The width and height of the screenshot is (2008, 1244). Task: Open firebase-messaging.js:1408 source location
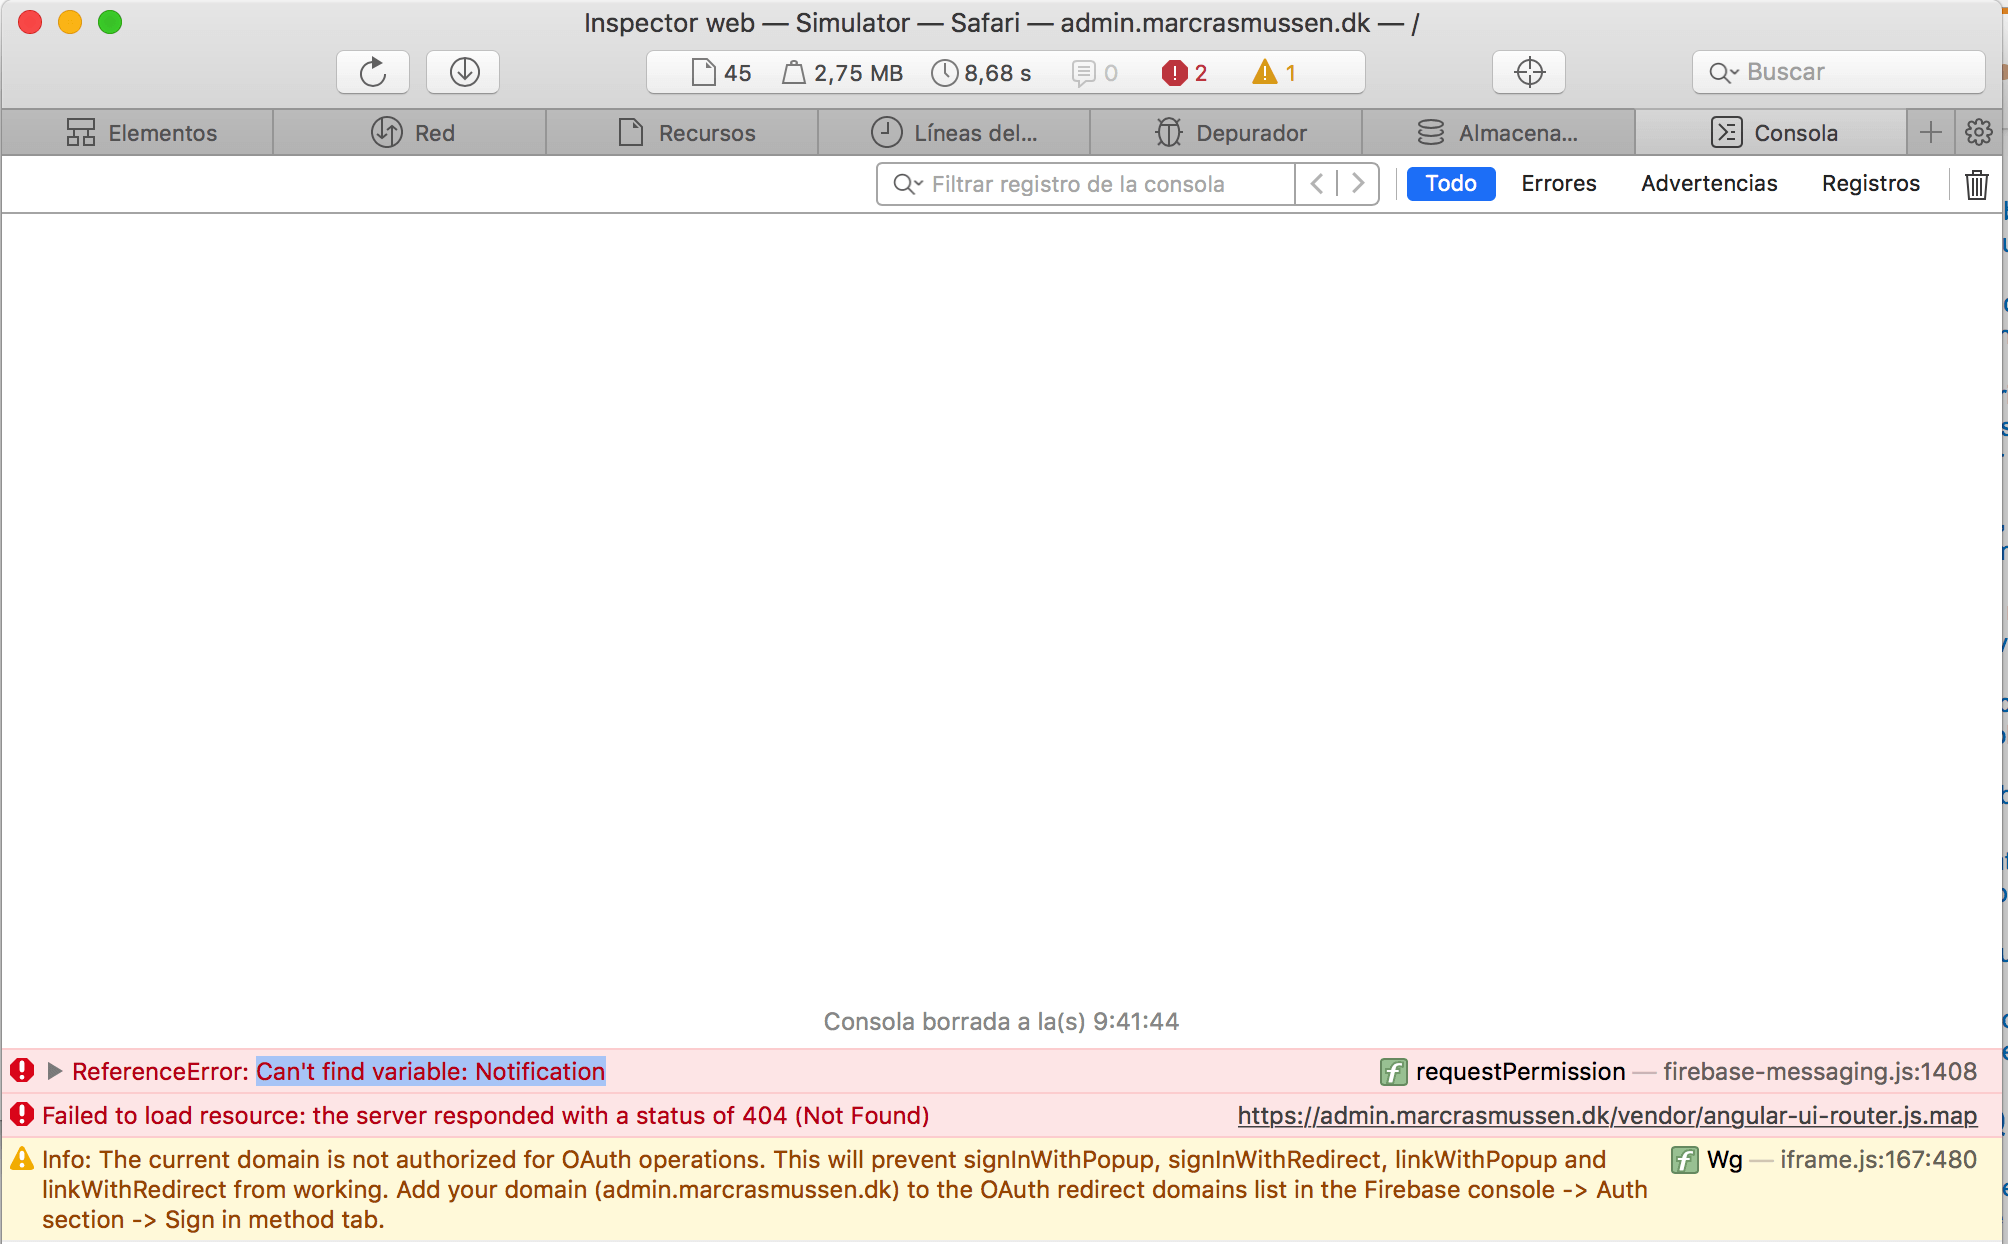click(1820, 1072)
